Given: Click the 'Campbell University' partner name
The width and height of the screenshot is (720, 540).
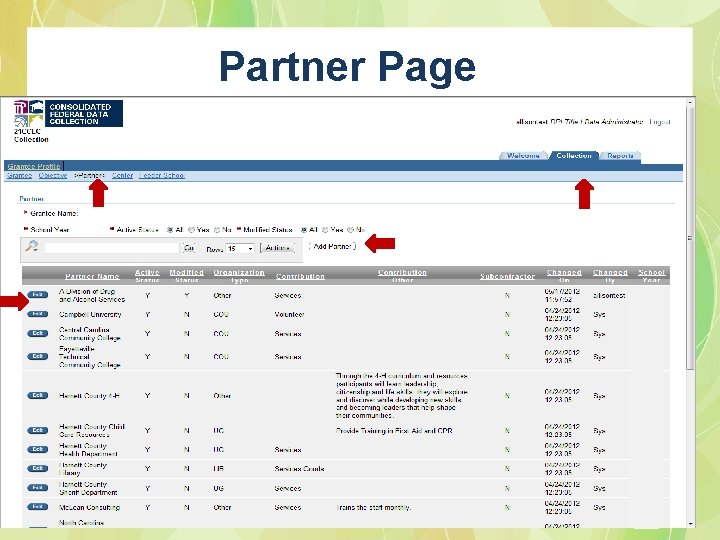Looking at the screenshot, I should point(90,315).
